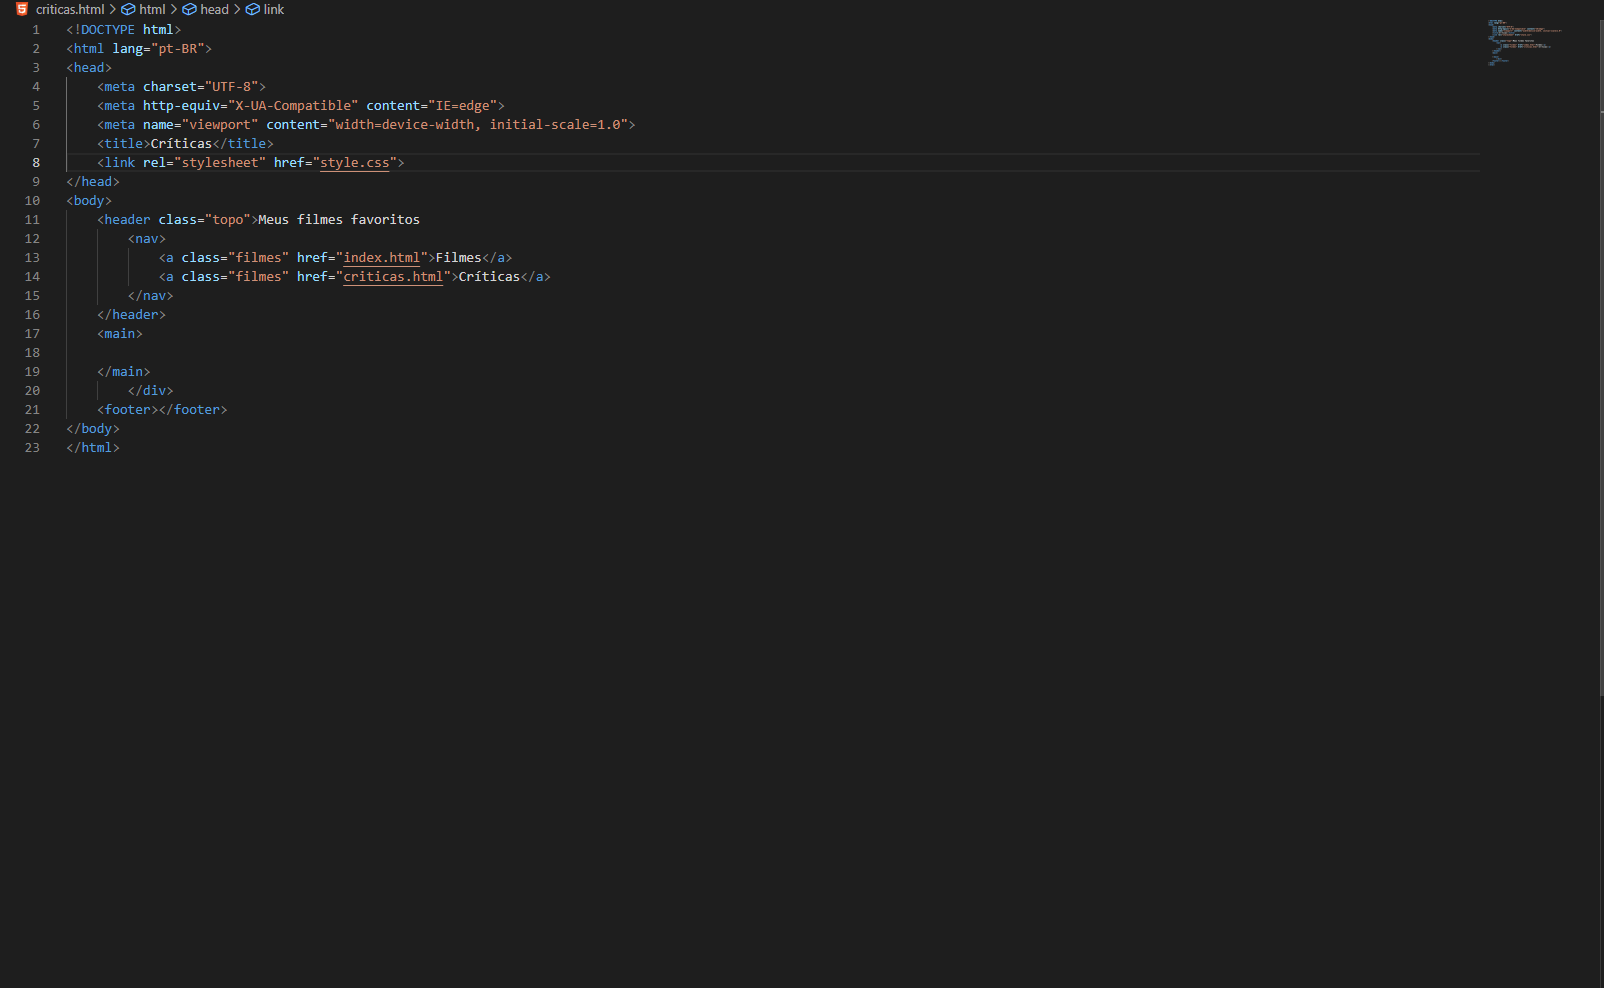1604x988 pixels.
Task: Click the vertical editor scrollbar
Action: 1600,357
